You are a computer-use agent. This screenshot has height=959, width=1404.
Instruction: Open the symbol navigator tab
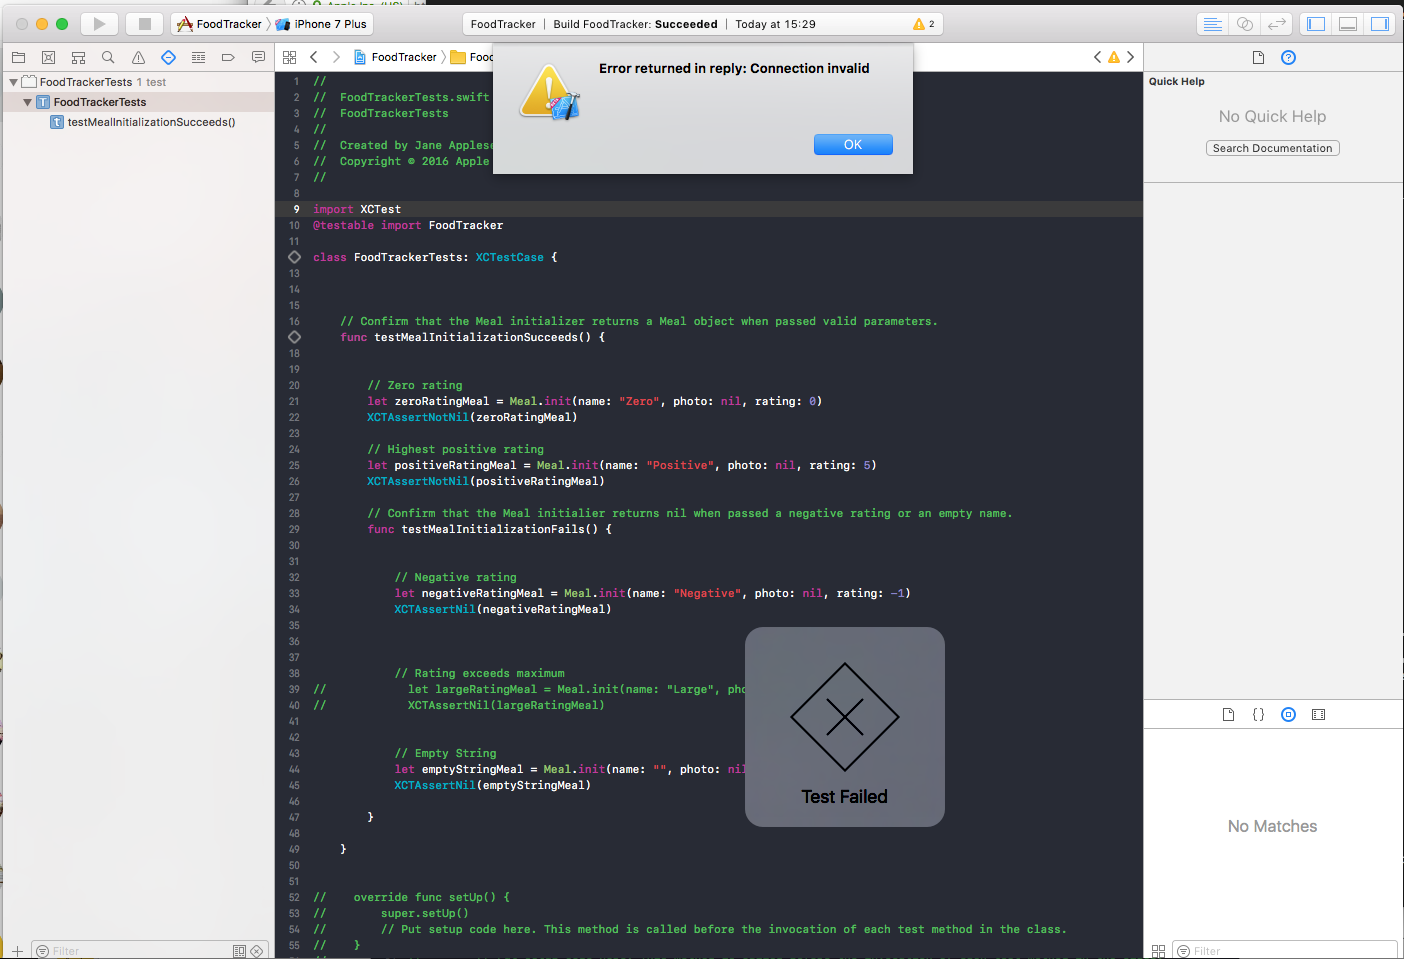(78, 57)
